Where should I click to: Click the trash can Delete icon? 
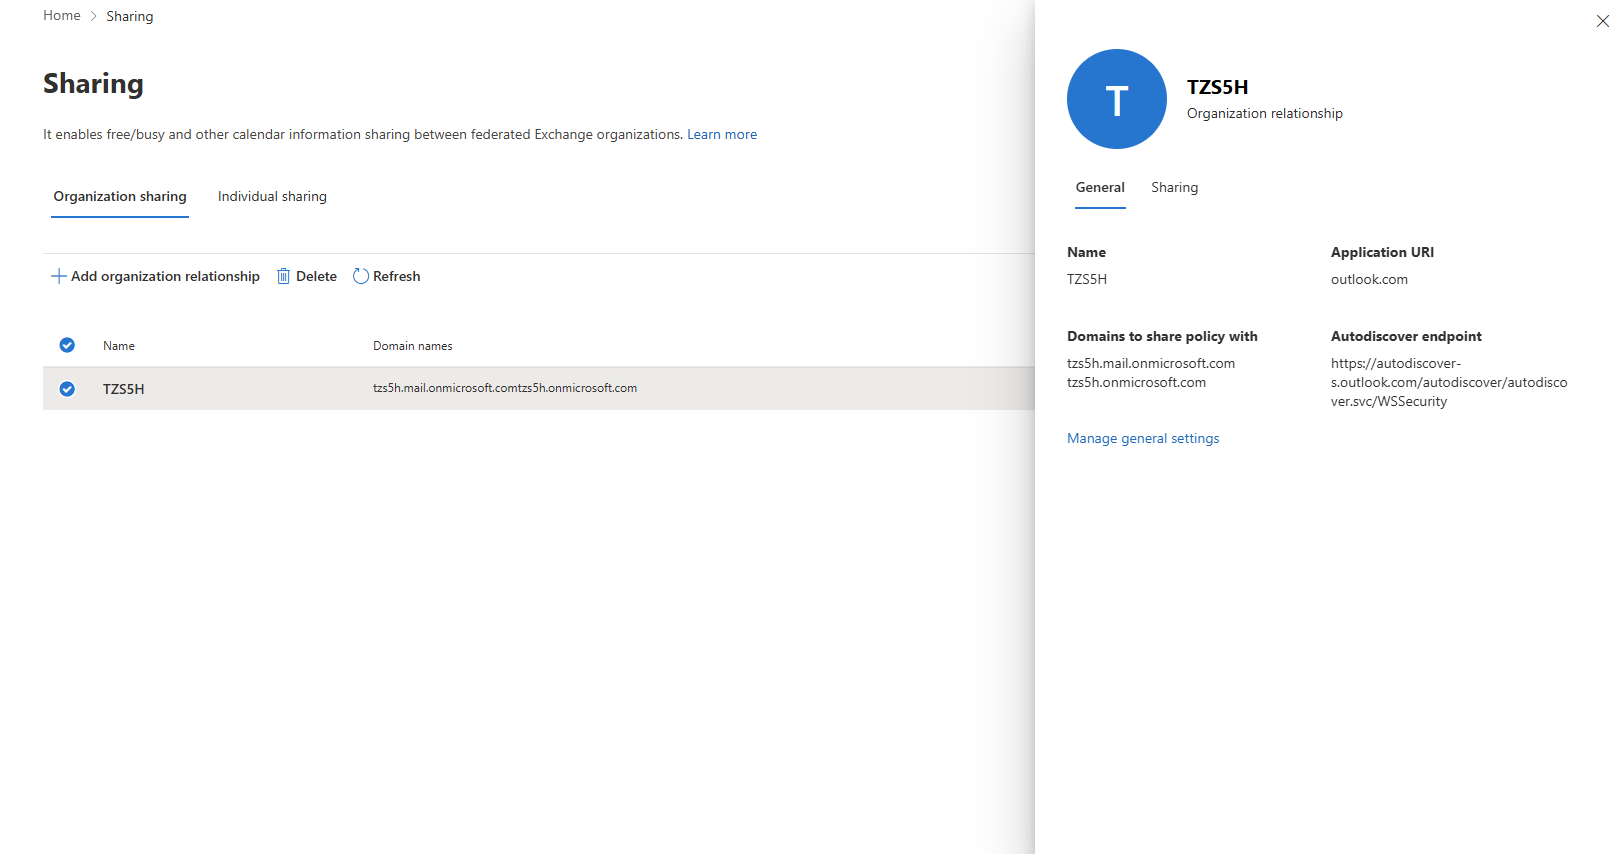284,276
